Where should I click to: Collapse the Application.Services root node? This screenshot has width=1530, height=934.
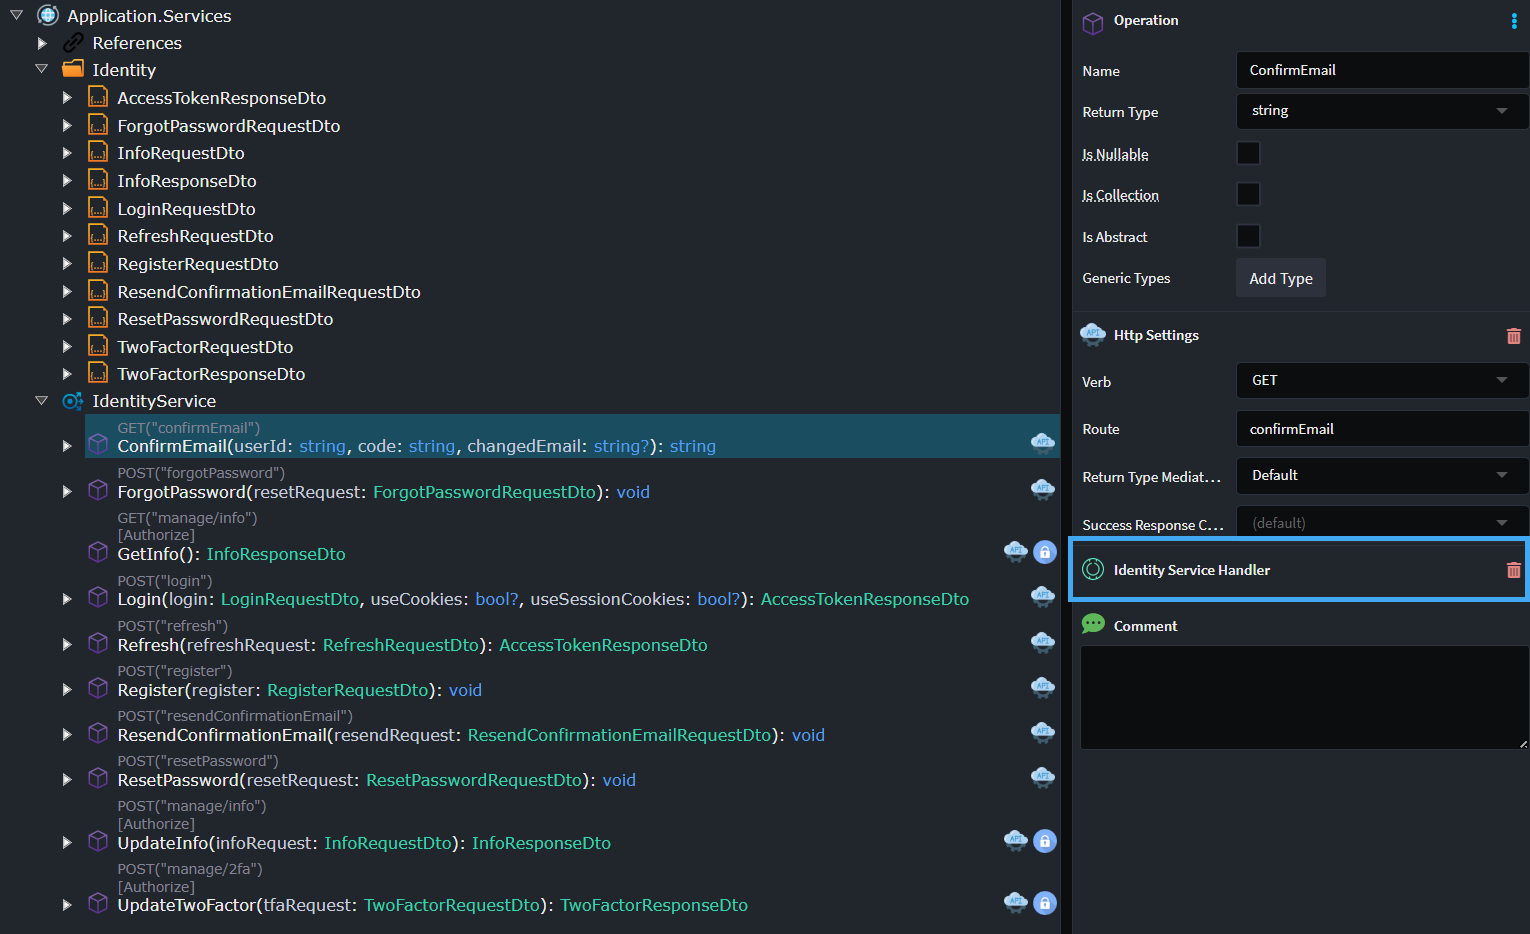click(x=16, y=16)
